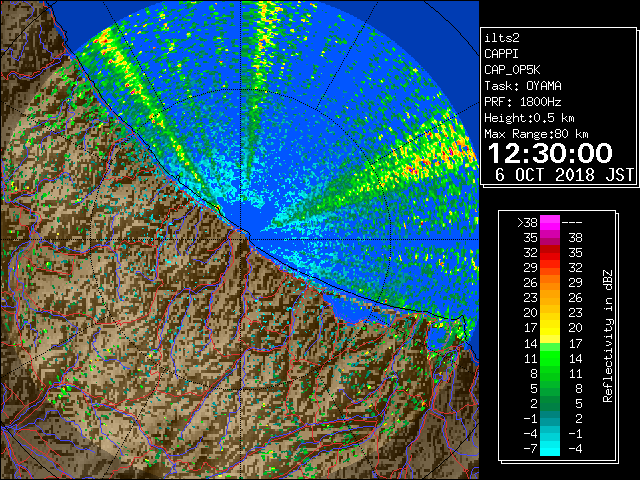
Task: Click the 'Max Range:80 km' line
Action: (x=536, y=134)
